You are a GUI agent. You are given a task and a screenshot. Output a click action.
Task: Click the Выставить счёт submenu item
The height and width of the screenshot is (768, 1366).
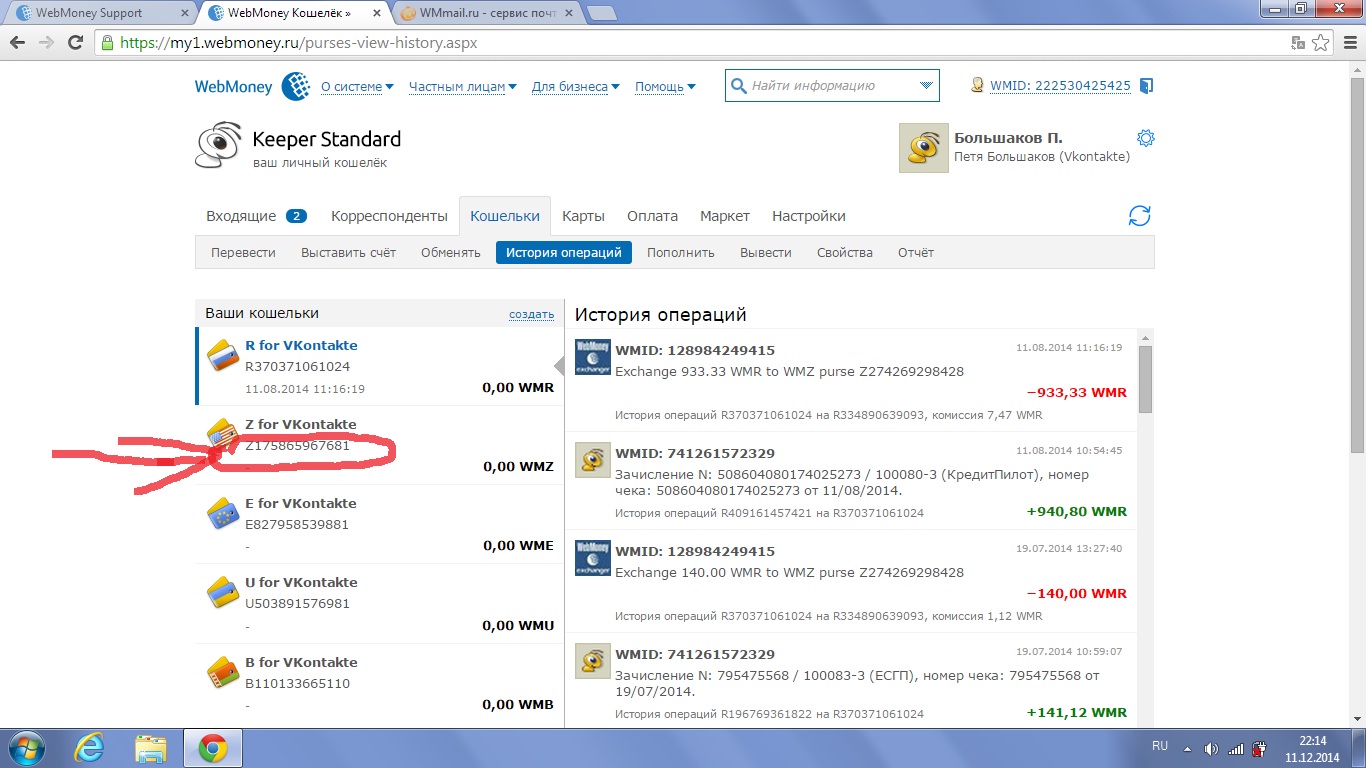point(348,253)
